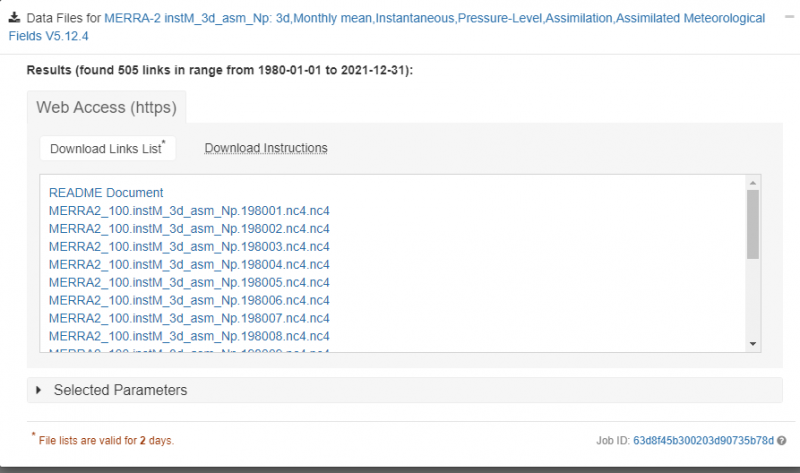Download the MERRA2 198007 nc4 file
The height and width of the screenshot is (473, 800).
[189, 318]
